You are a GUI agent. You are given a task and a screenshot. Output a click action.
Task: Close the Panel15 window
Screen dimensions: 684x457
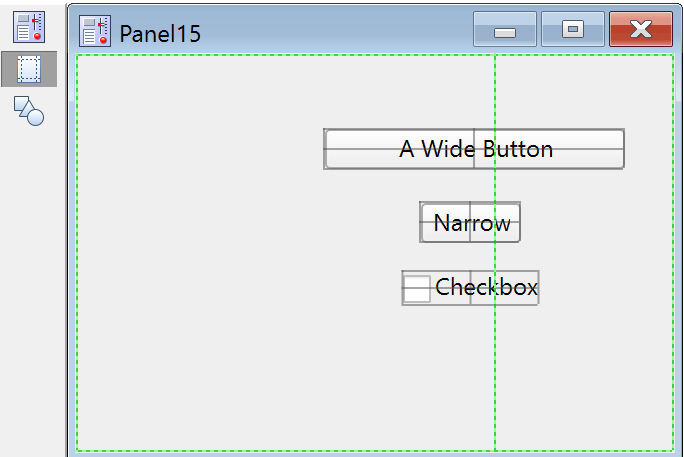(x=641, y=30)
